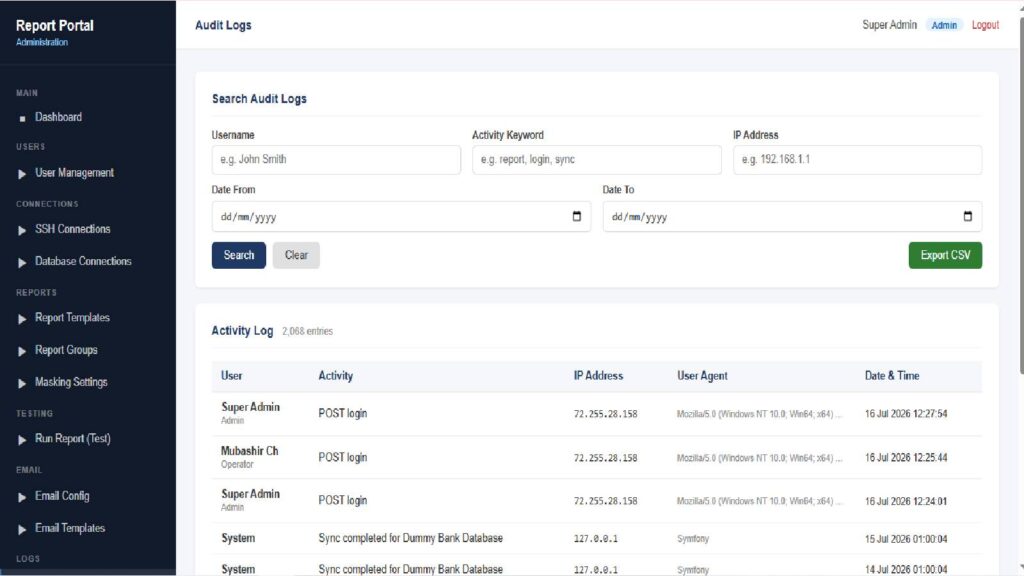The image size is (1024, 576).
Task: Focus the Activity Keyword input field
Action: coord(596,159)
